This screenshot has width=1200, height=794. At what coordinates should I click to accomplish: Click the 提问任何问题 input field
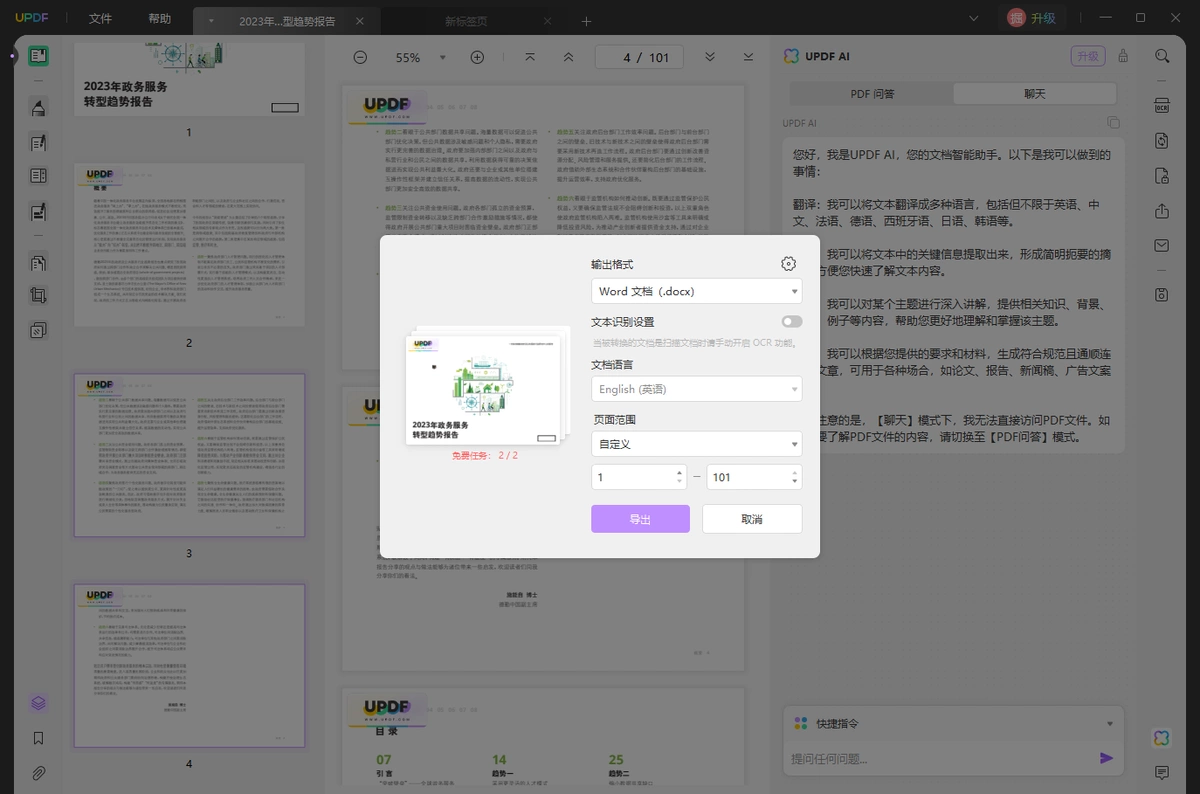[940, 759]
